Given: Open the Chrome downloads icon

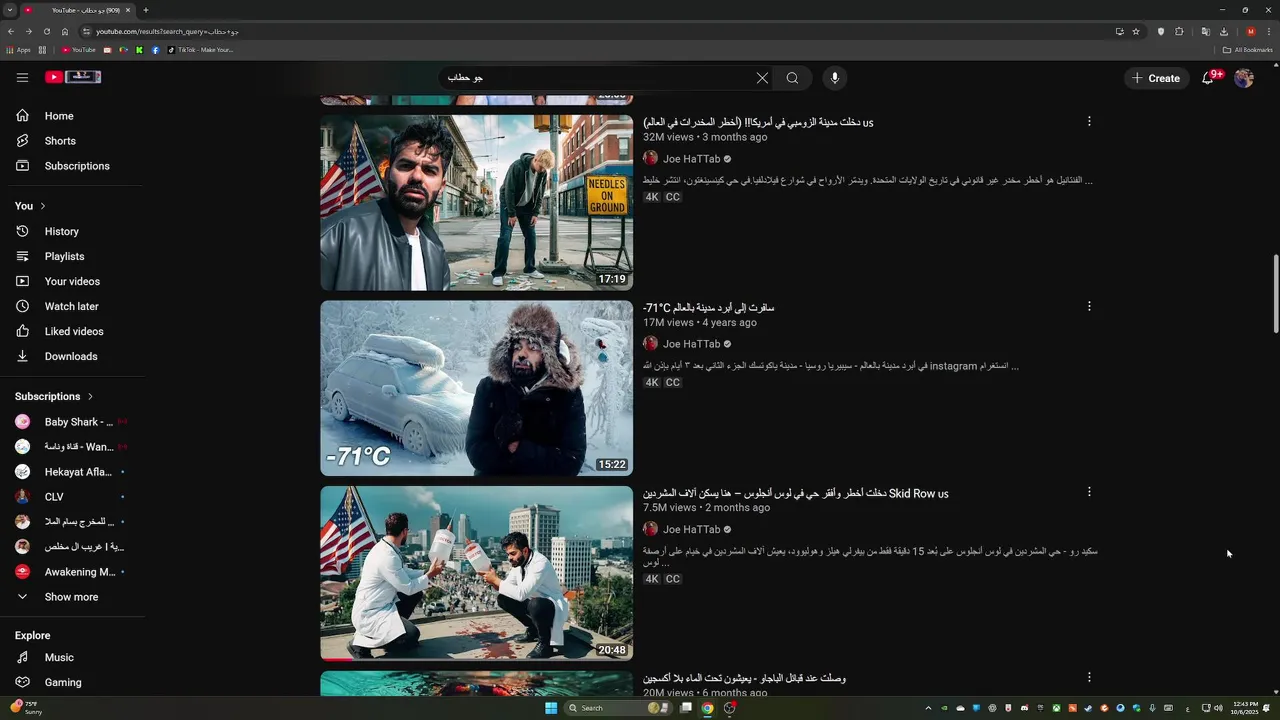Looking at the screenshot, I should pyautogui.click(x=1224, y=31).
